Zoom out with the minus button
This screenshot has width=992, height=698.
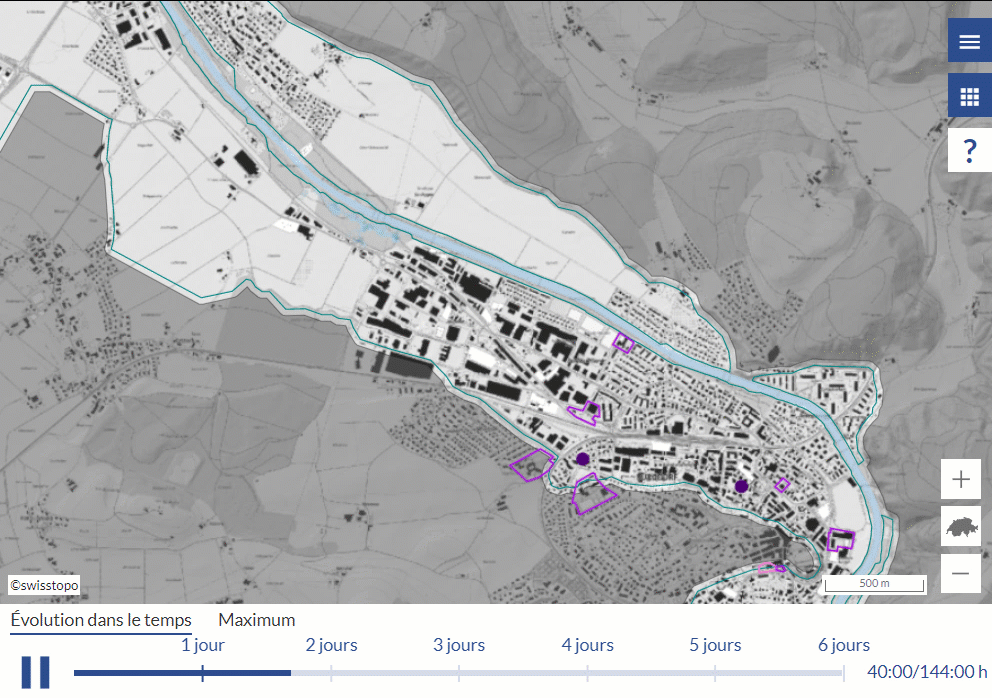[x=961, y=573]
